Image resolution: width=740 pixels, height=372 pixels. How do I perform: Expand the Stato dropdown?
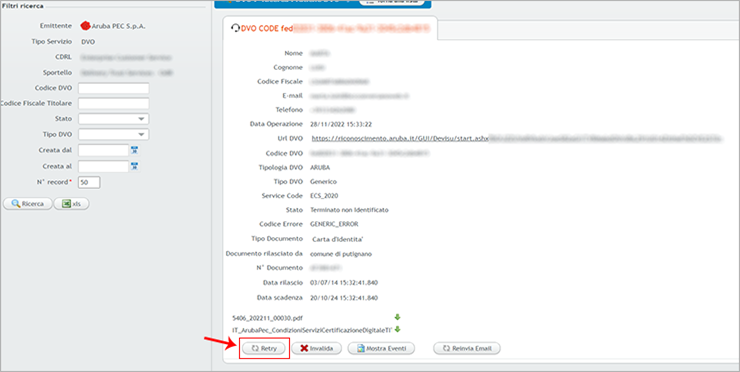(x=114, y=119)
